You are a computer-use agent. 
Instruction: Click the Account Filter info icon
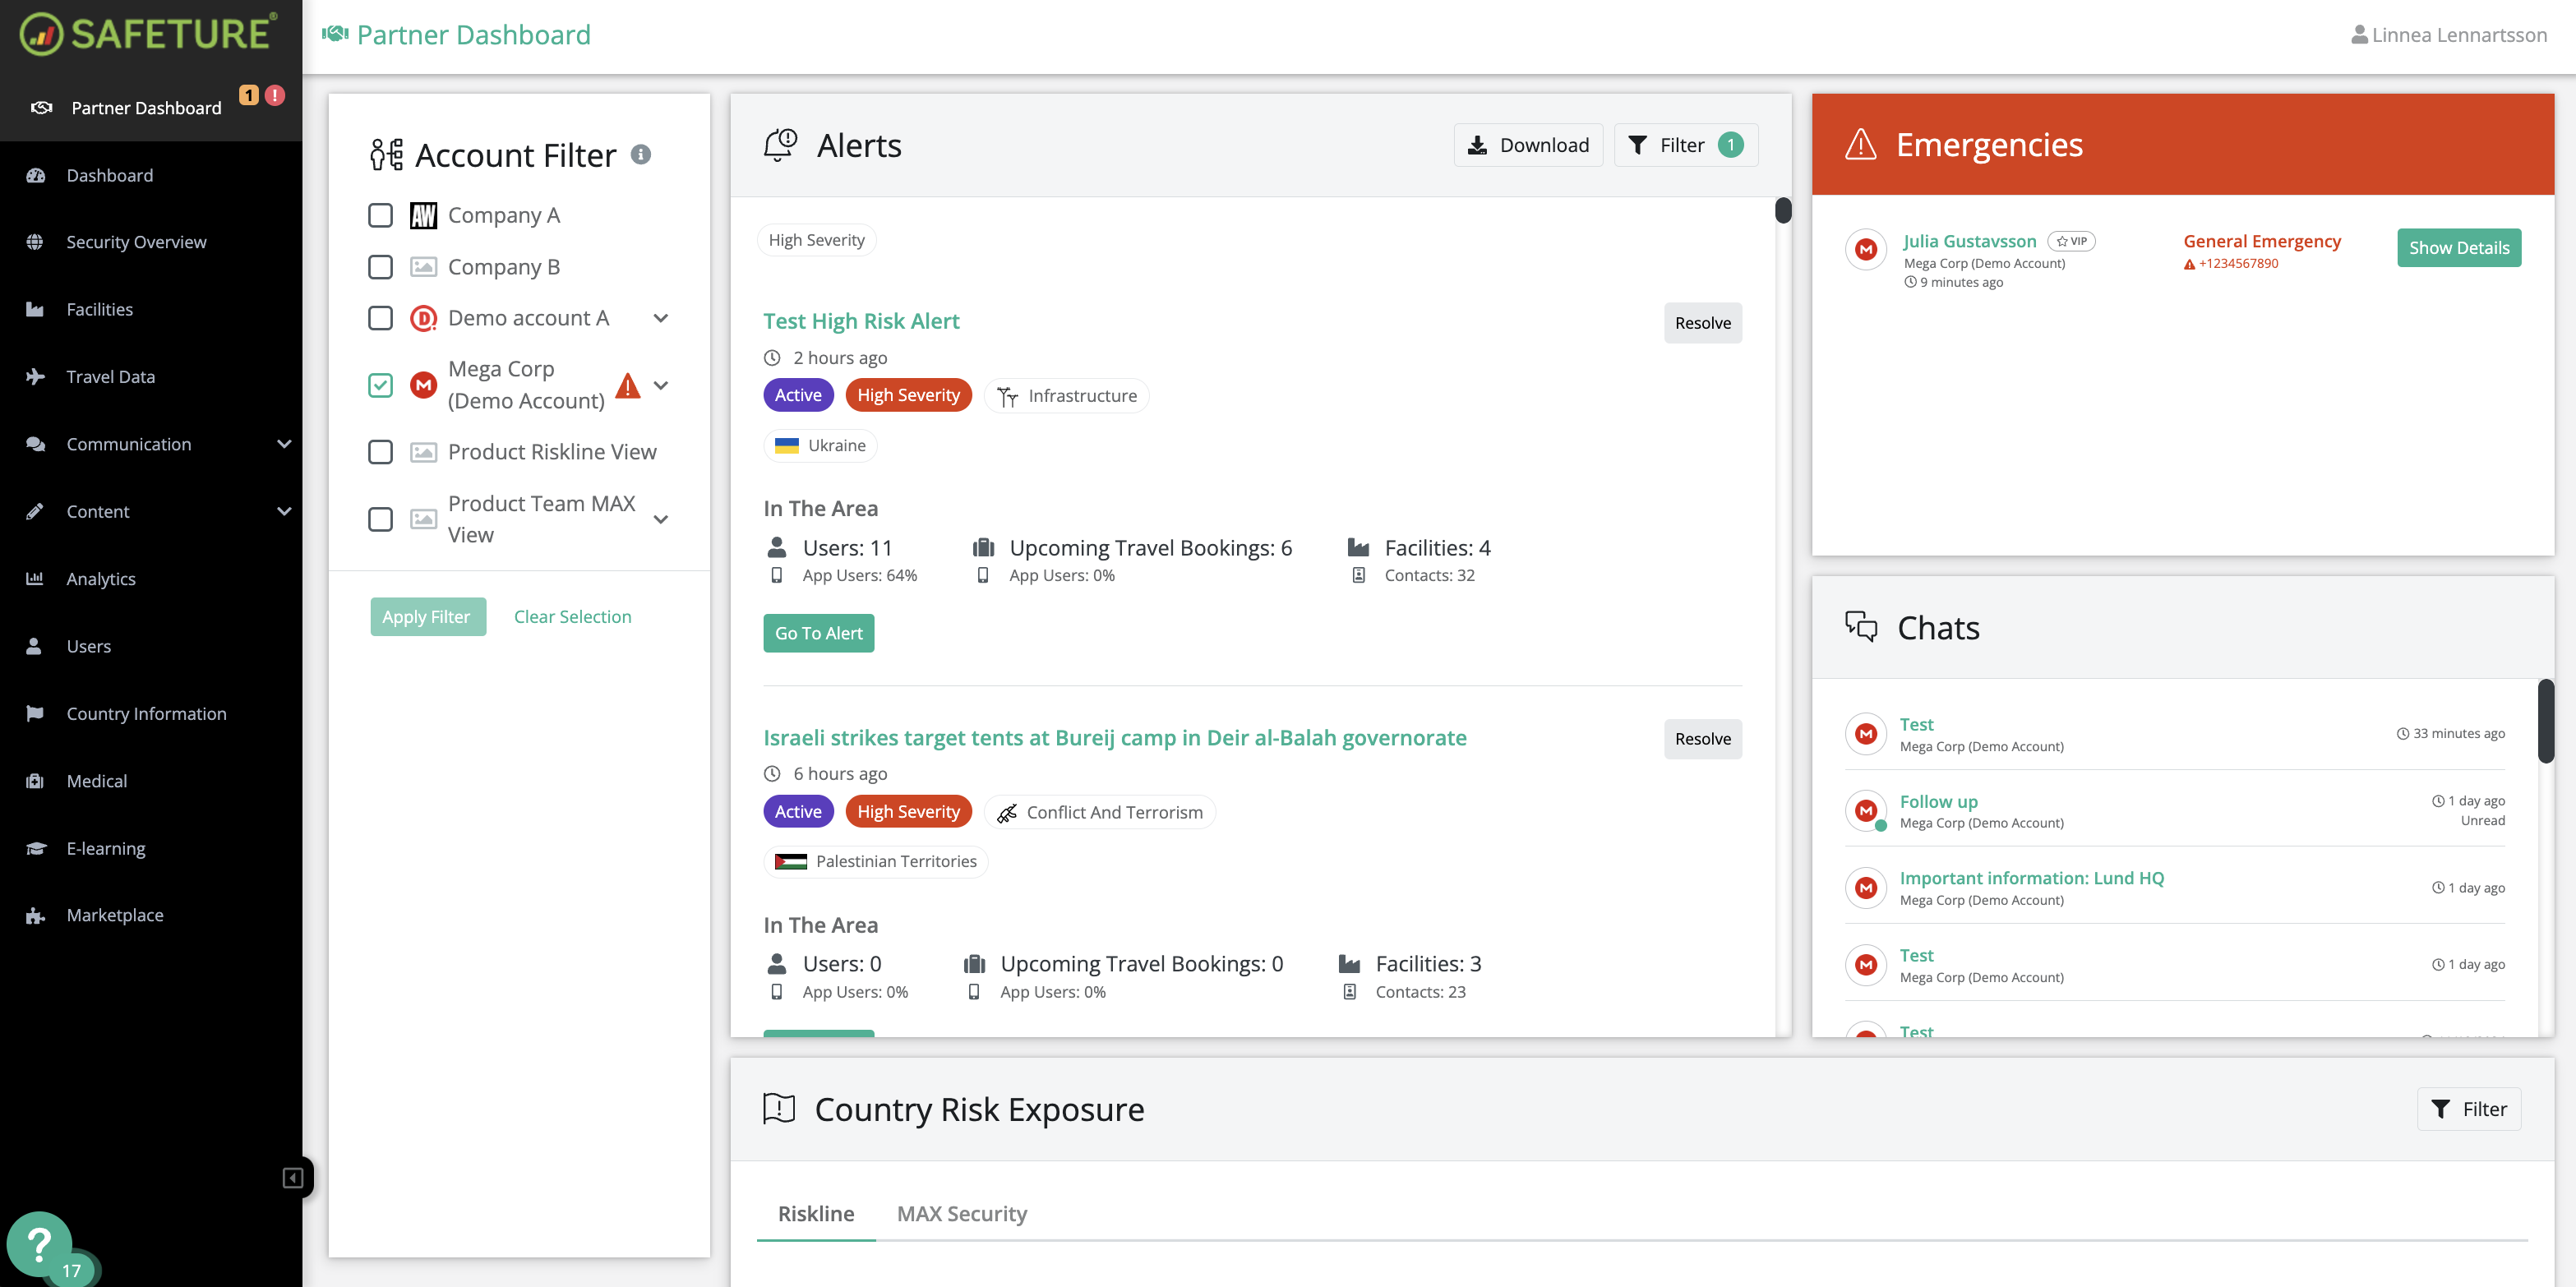pyautogui.click(x=641, y=155)
